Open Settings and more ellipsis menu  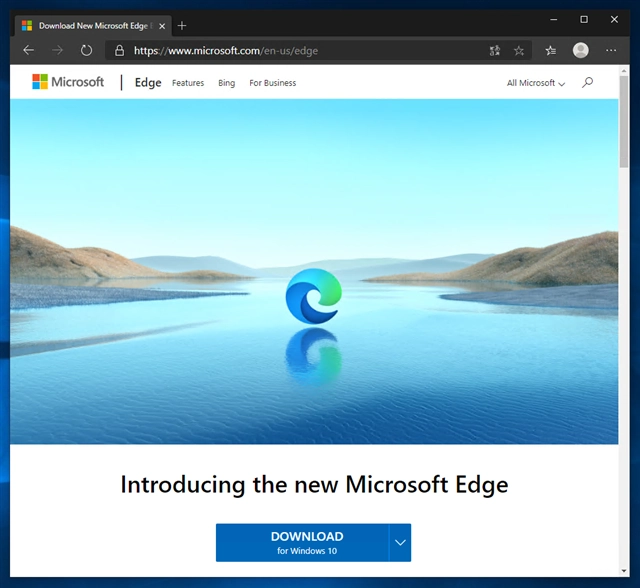(x=611, y=50)
